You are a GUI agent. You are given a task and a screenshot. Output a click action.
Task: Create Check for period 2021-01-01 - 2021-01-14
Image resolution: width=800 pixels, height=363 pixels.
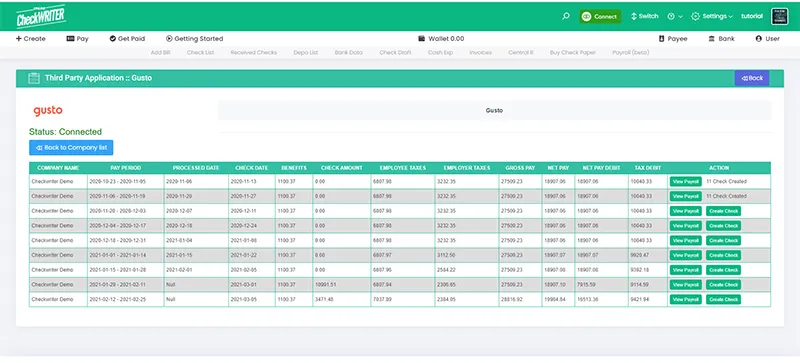(x=723, y=255)
